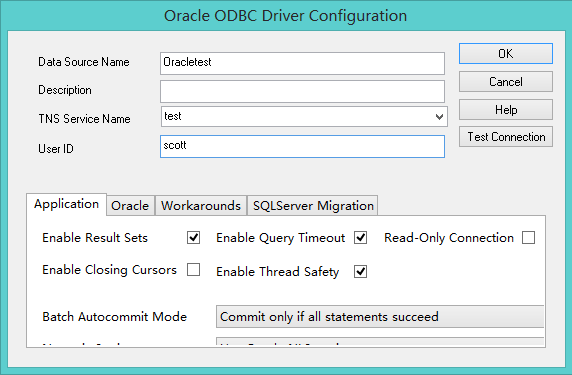This screenshot has width=572, height=375.
Task: Click the Description label
Action: (x=65, y=90)
